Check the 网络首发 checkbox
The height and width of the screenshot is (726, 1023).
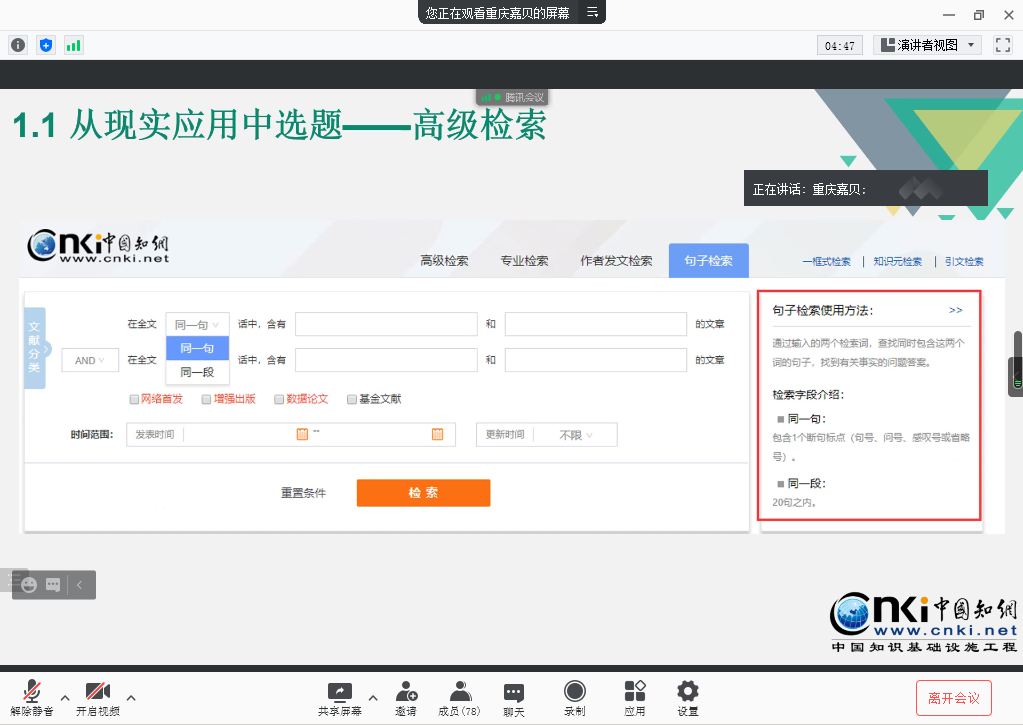pos(134,399)
